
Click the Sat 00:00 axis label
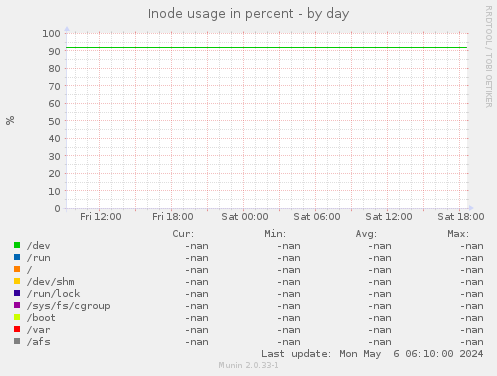coord(245,217)
